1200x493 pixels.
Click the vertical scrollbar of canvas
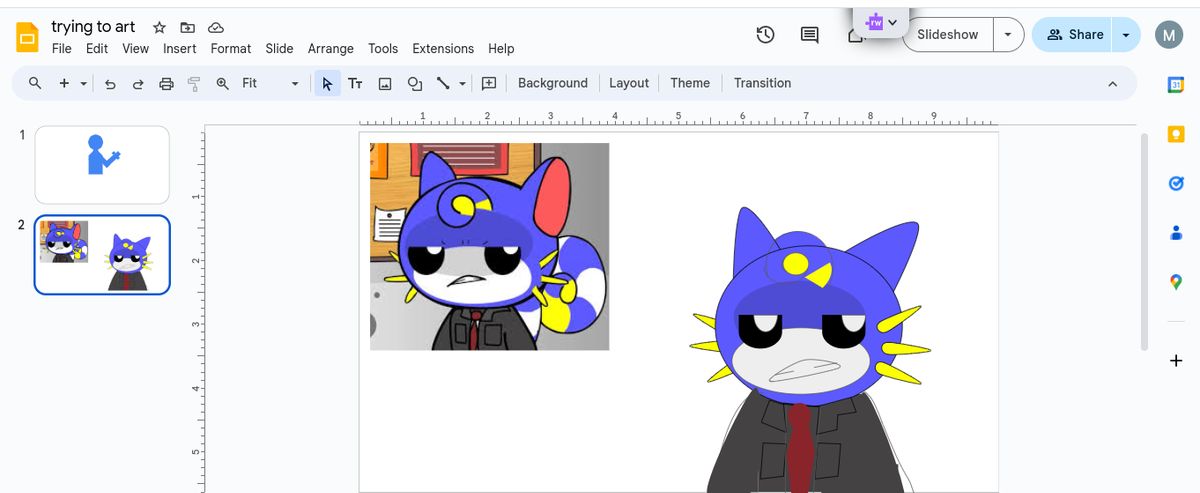pyautogui.click(x=1145, y=240)
